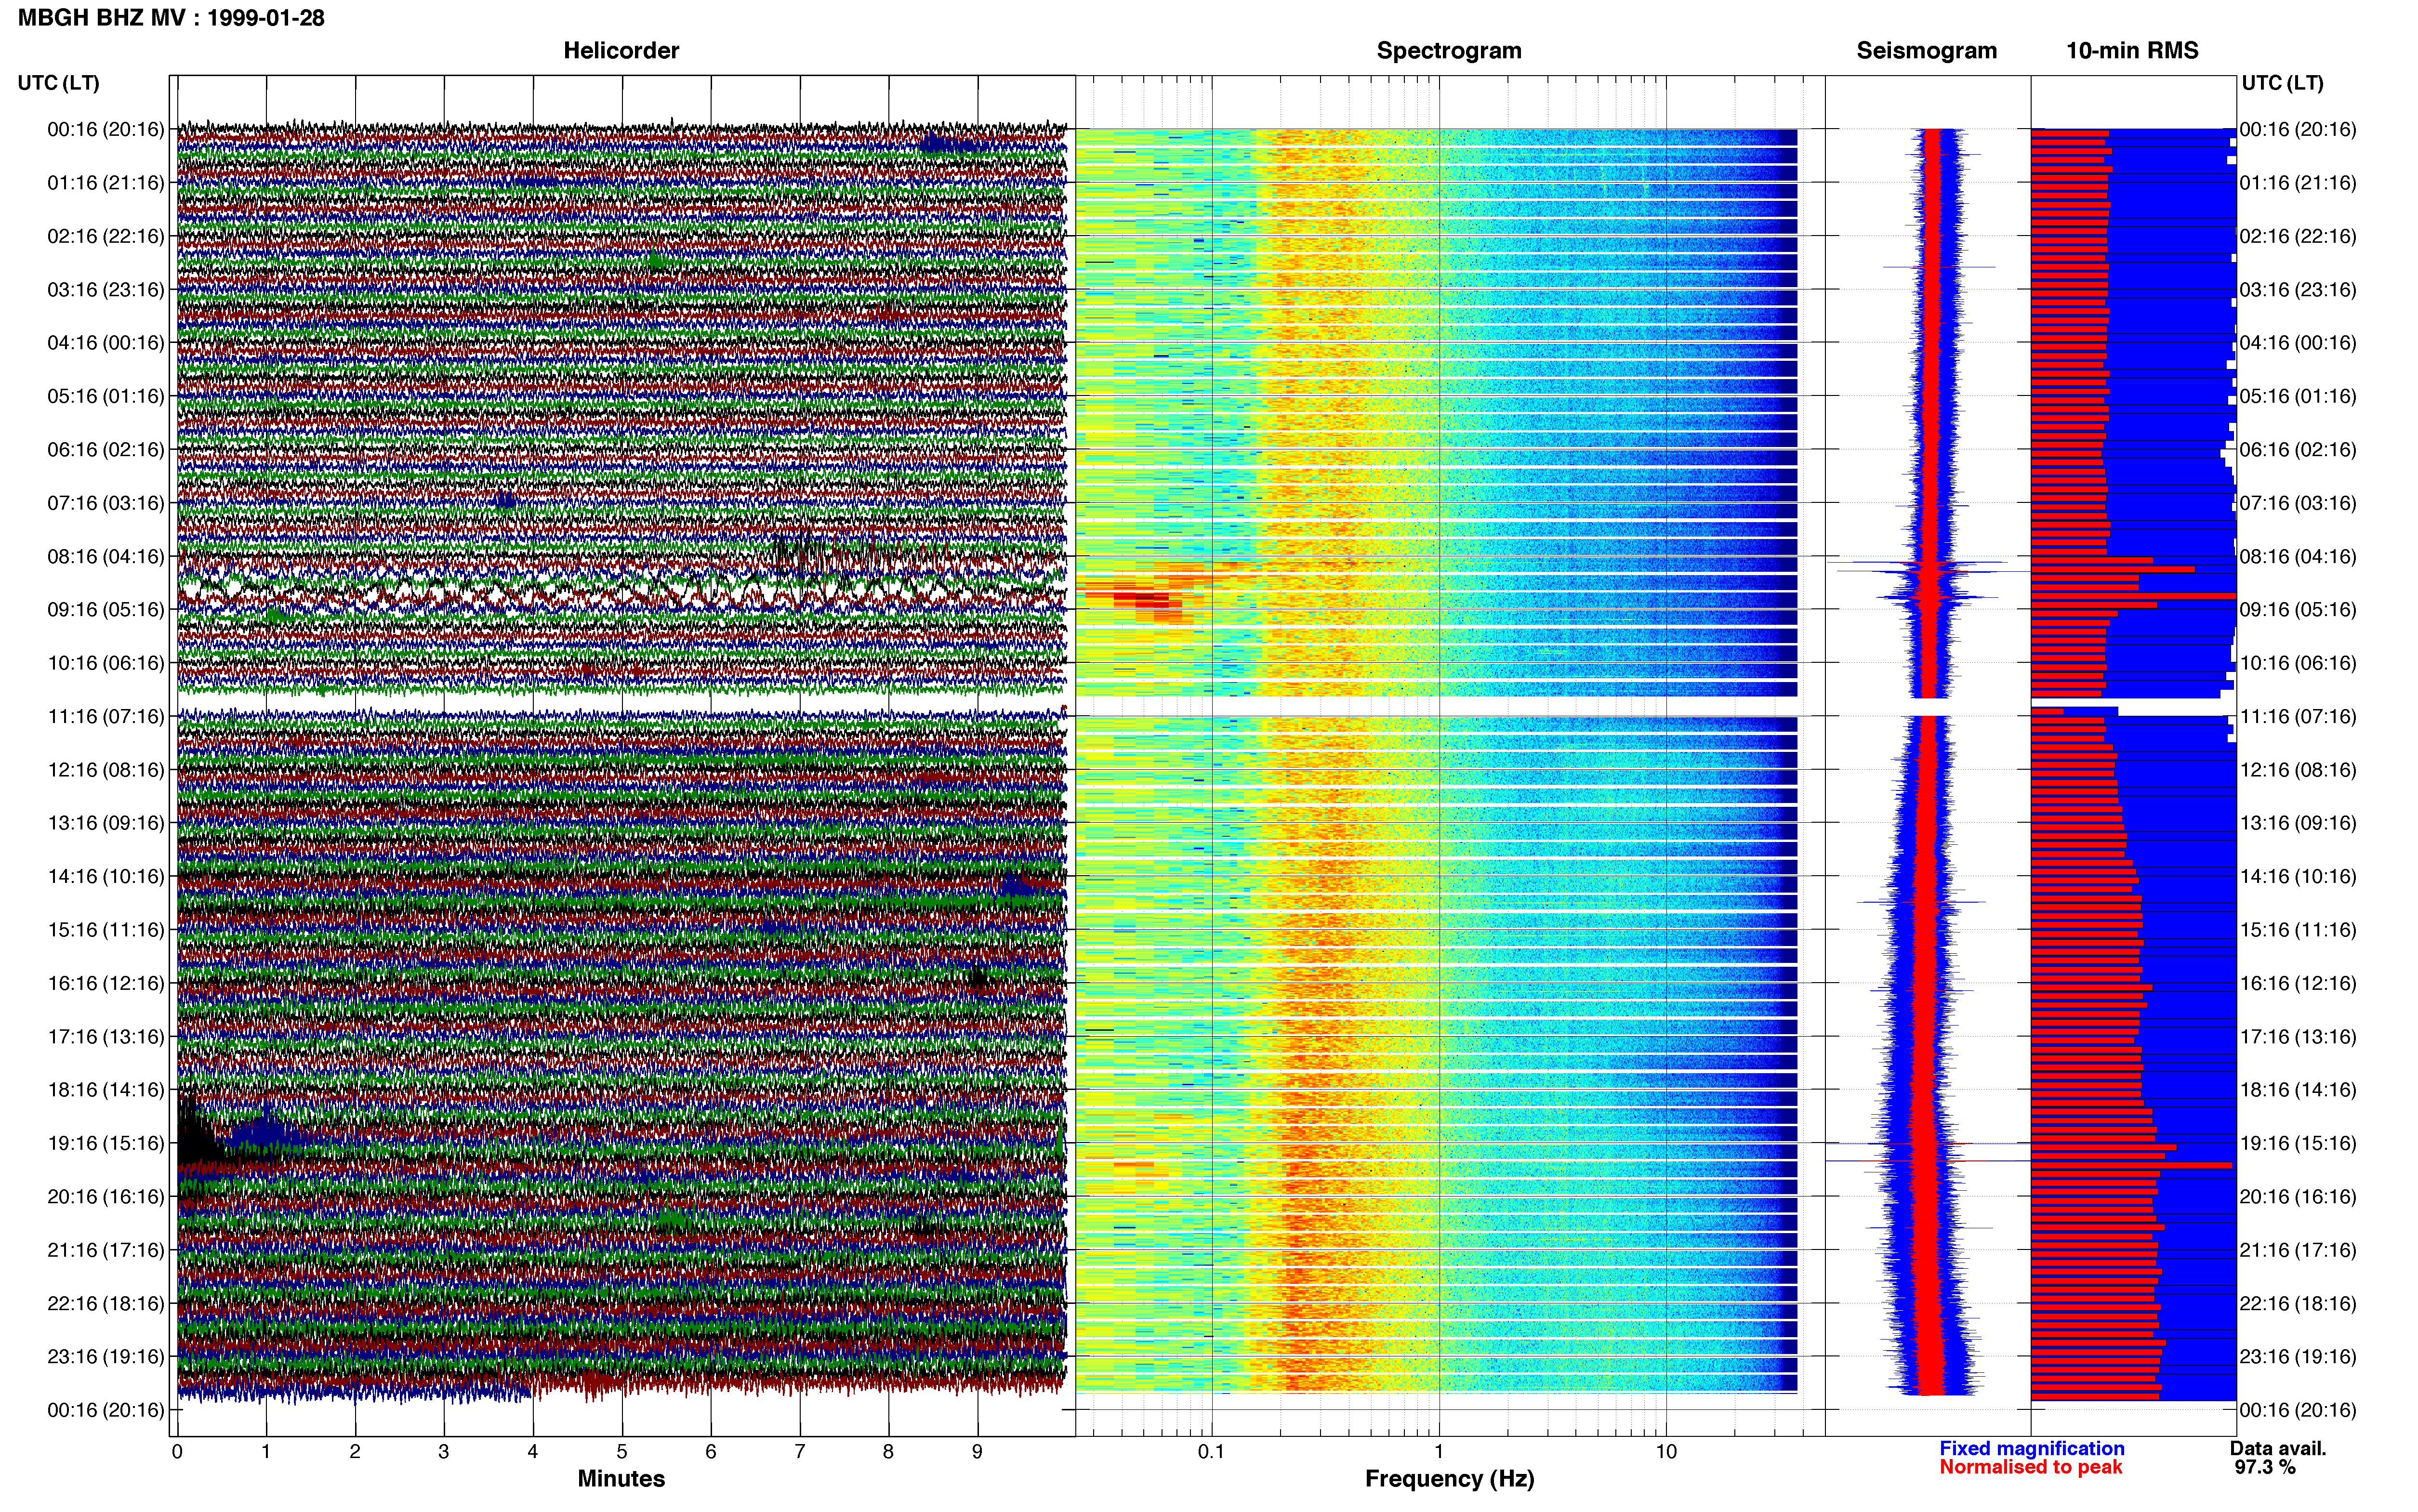Click left time label 15:16 (11:16)
The height and width of the screenshot is (1512, 2418).
tap(106, 930)
